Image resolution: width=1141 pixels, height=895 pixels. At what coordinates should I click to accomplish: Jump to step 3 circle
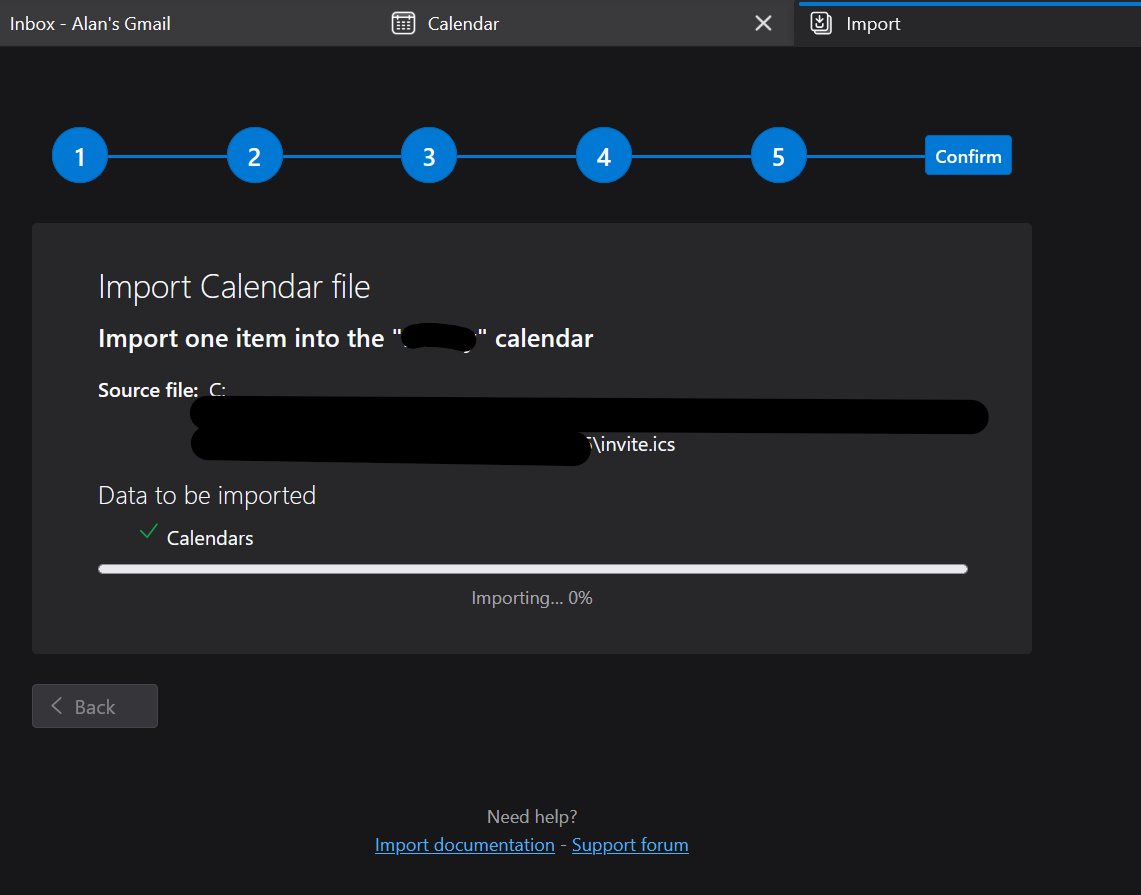pos(429,156)
